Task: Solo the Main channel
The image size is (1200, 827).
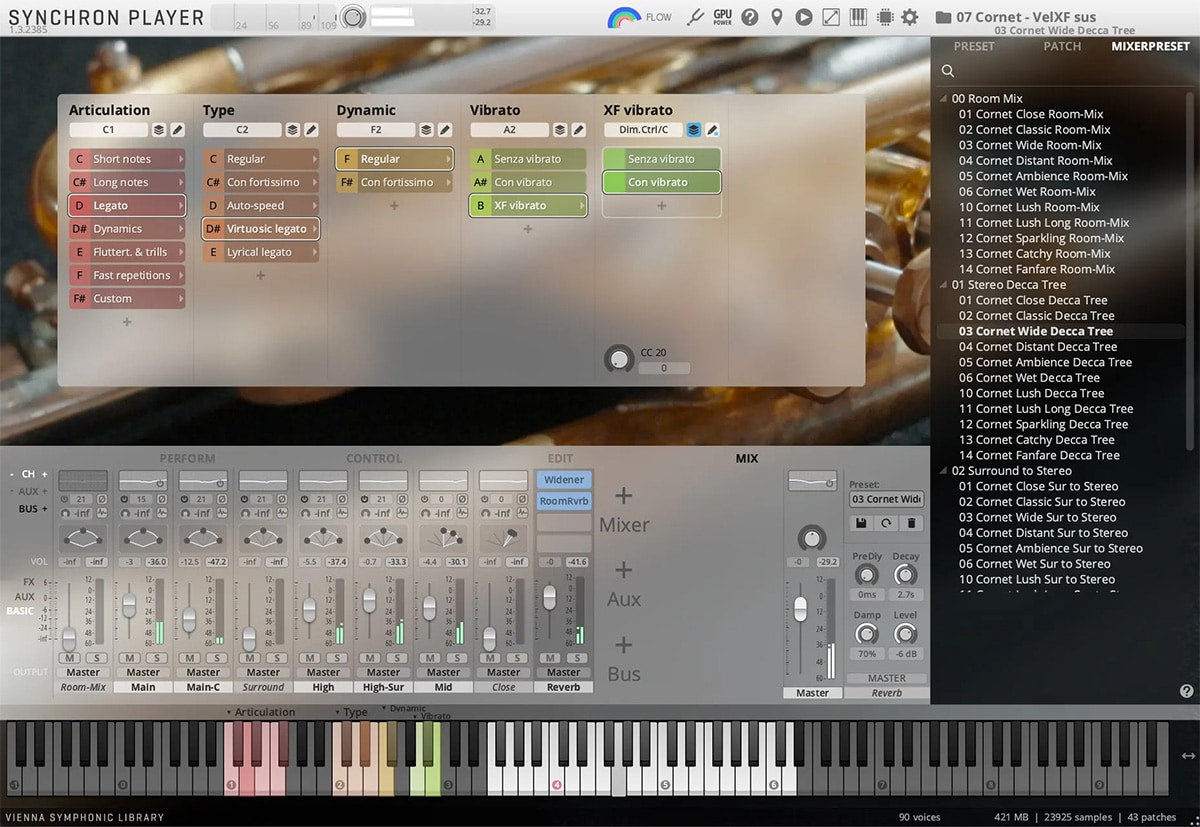Action: (157, 658)
